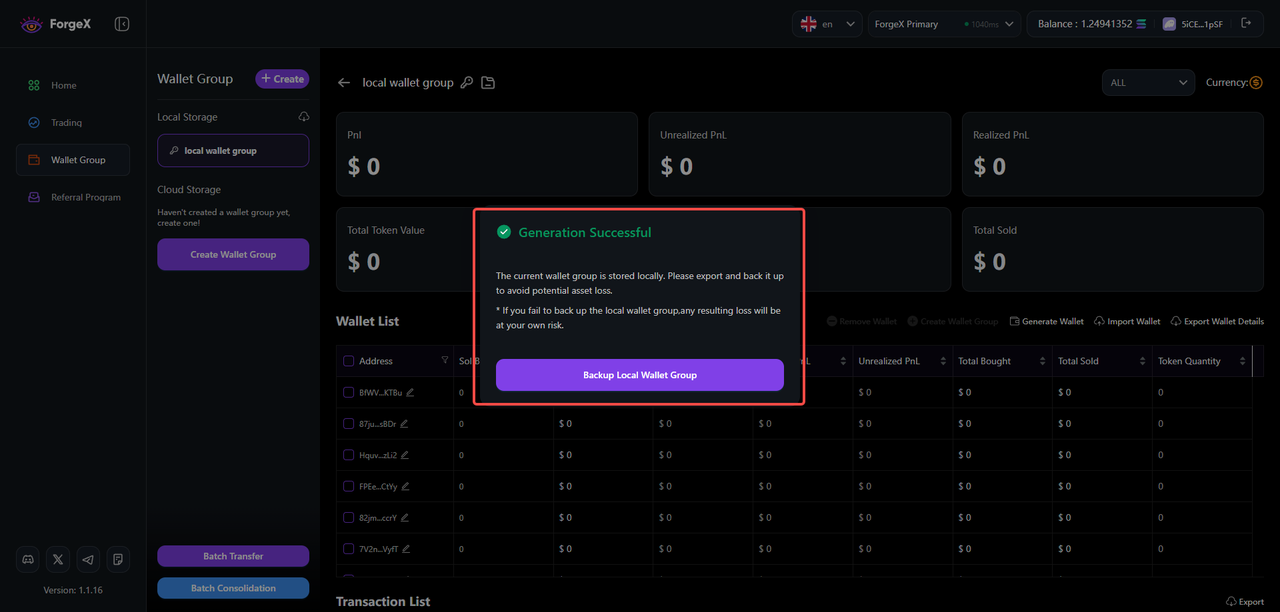The image size is (1280, 612).
Task: Sort by Total Sold column arrows
Action: point(1143,361)
